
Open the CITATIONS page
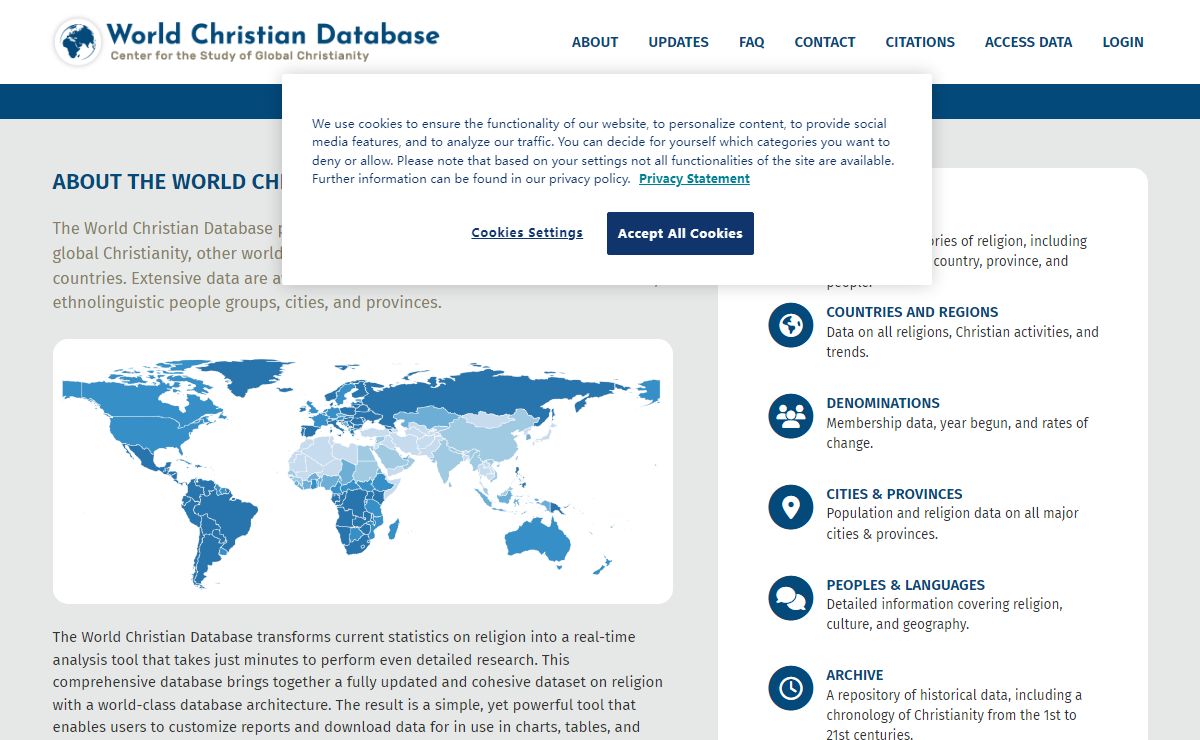pyautogui.click(x=920, y=42)
